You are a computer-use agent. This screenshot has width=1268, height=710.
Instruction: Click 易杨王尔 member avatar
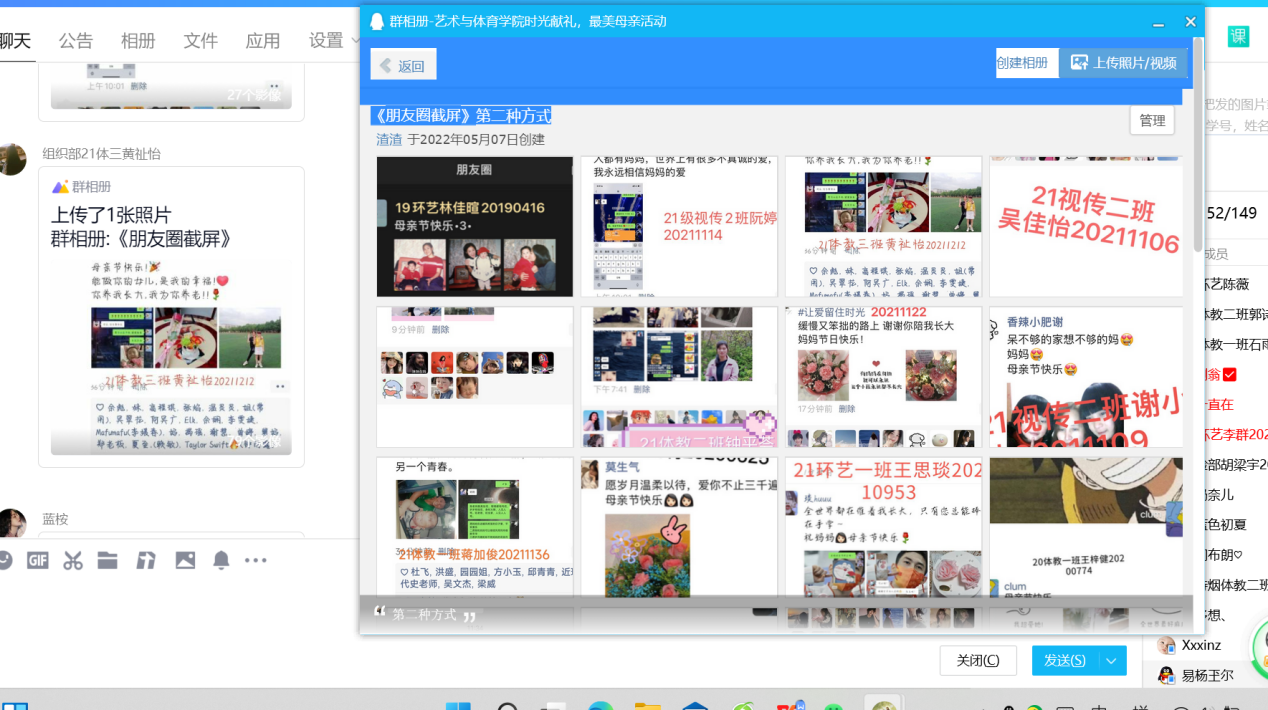click(x=1166, y=675)
